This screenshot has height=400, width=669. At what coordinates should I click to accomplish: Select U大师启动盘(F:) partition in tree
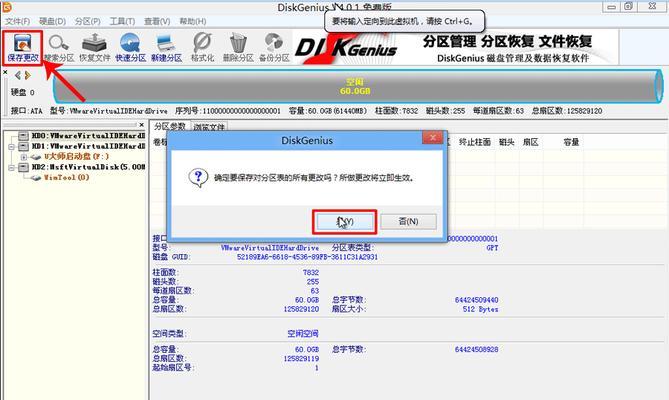(x=76, y=157)
